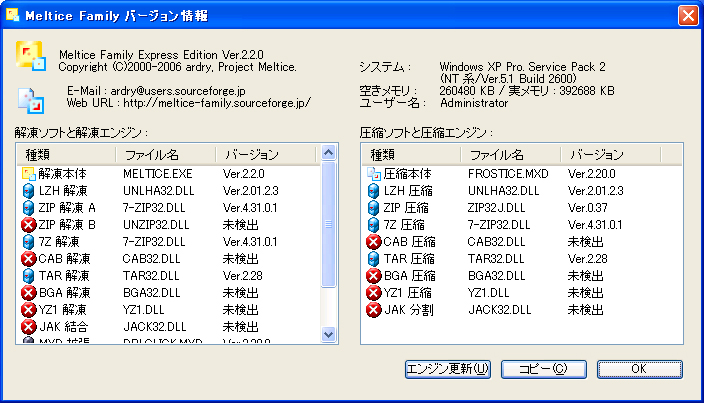Click the red error icon for BGA 解凍
704x403 pixels.
28,293
